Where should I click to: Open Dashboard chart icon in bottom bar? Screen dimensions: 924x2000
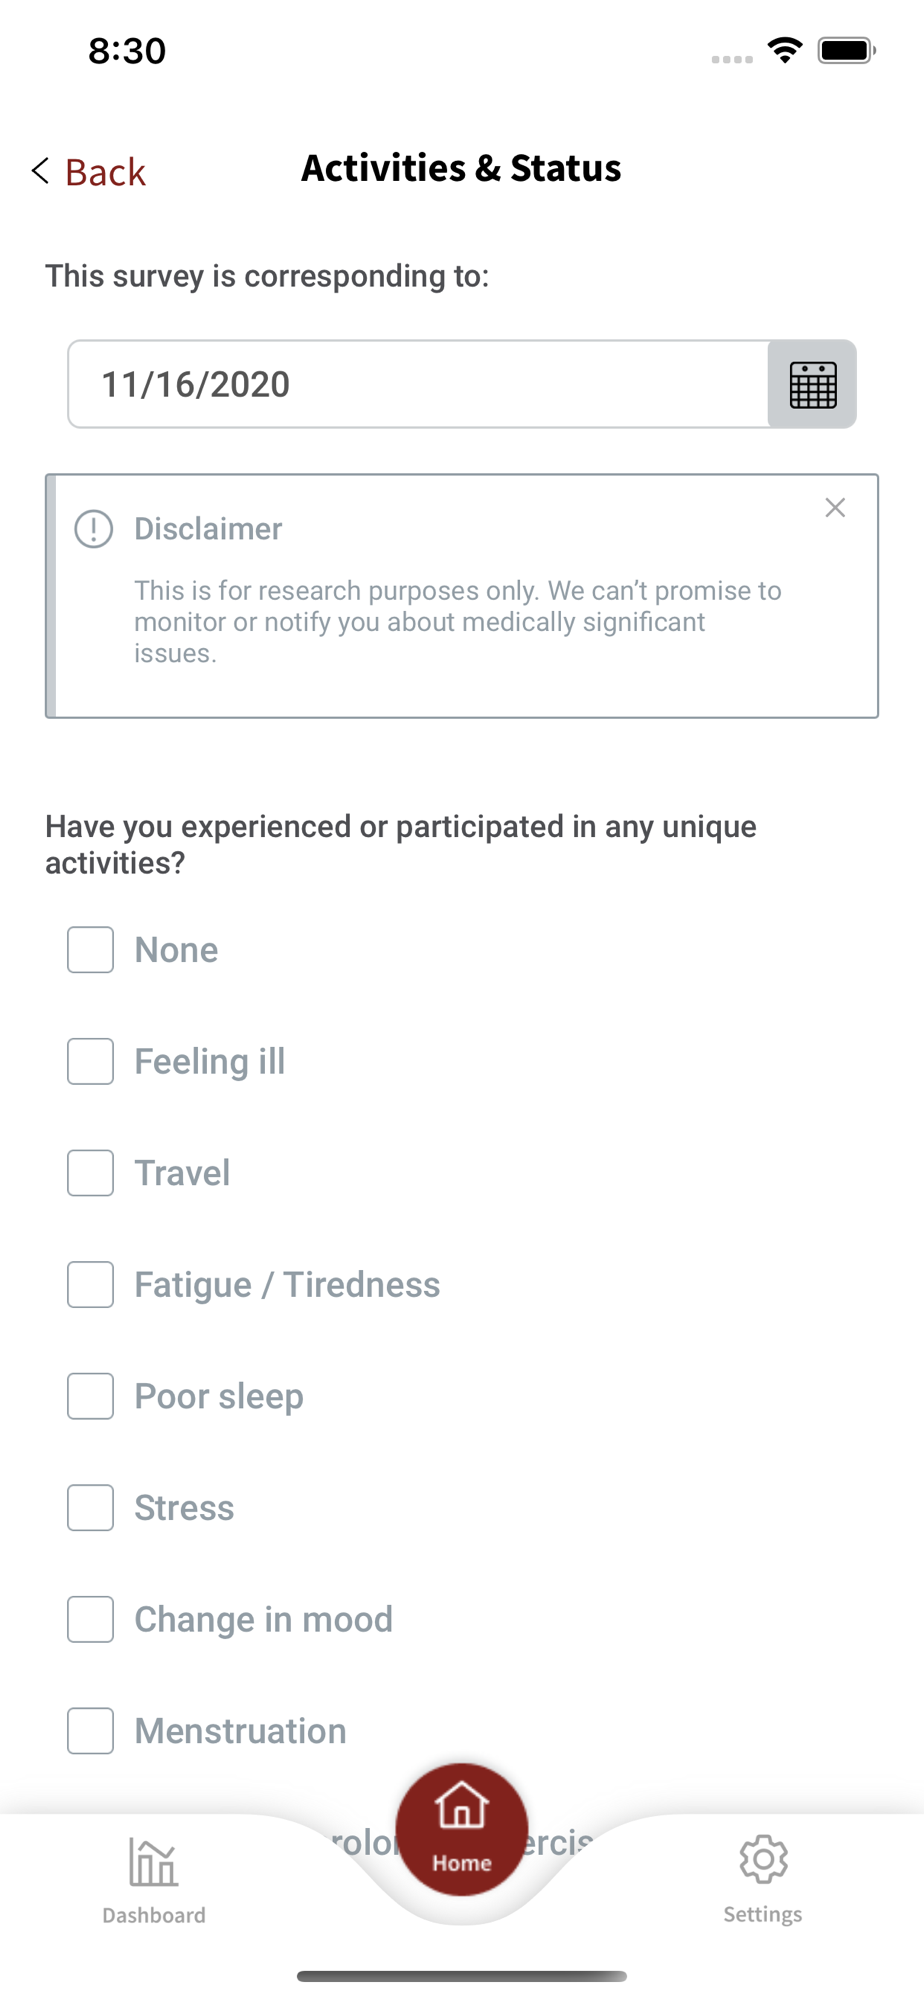pos(153,1862)
